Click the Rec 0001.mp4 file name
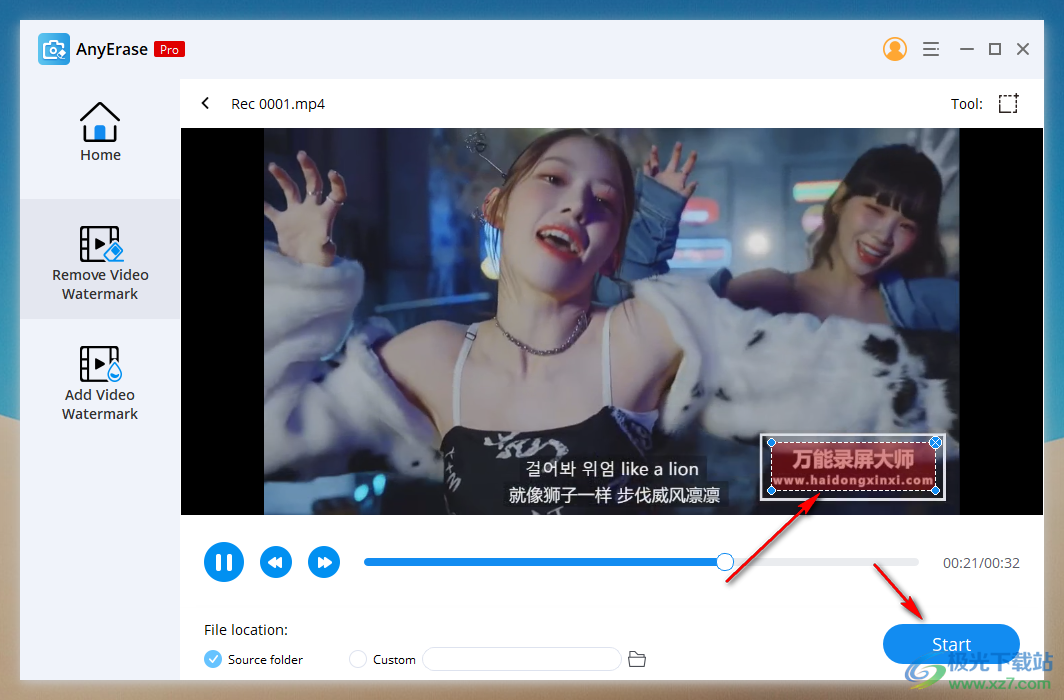This screenshot has width=1064, height=700. point(278,103)
